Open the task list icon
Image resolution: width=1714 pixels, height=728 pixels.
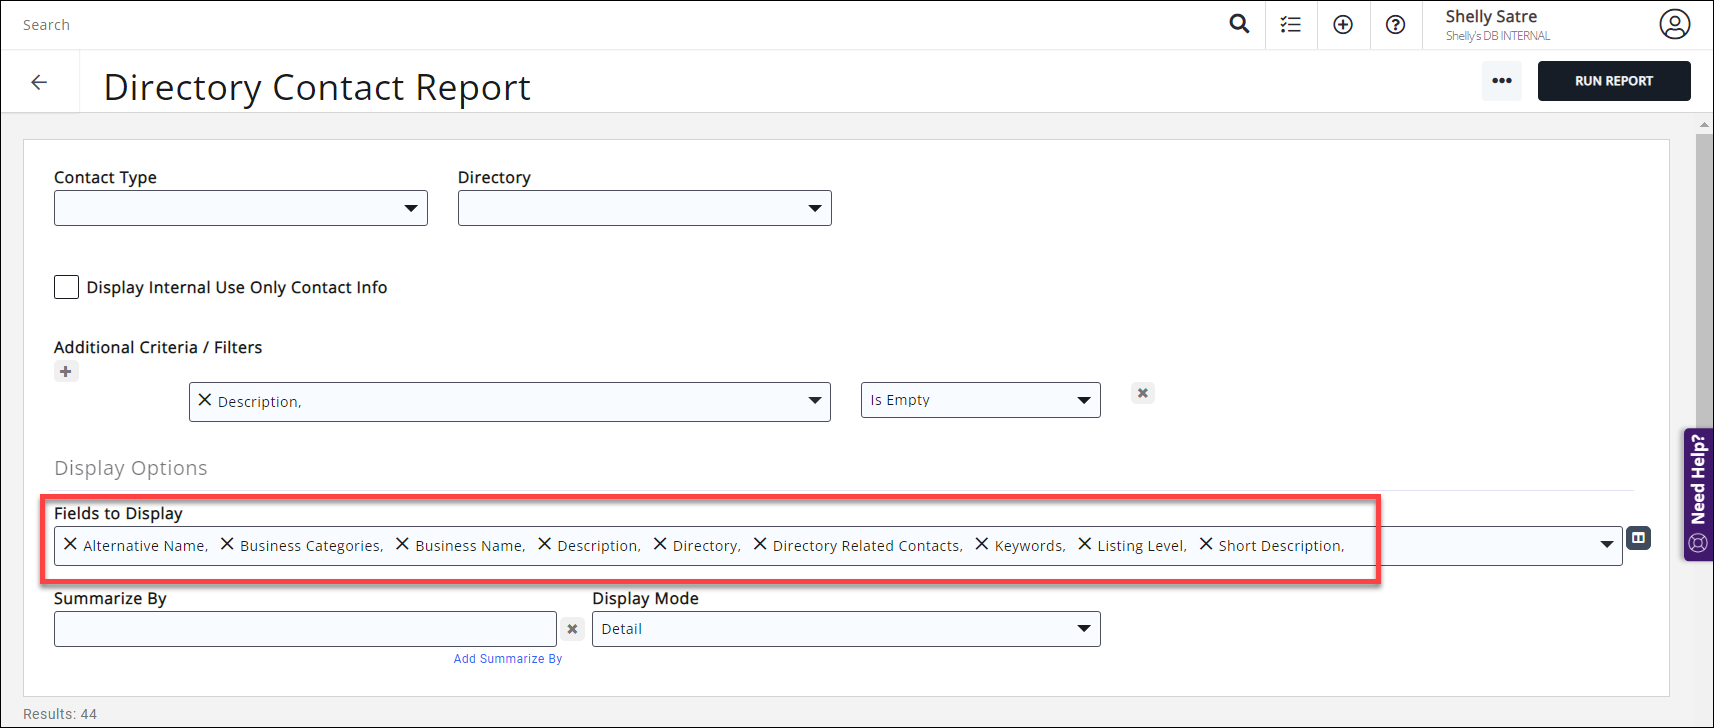pyautogui.click(x=1291, y=25)
